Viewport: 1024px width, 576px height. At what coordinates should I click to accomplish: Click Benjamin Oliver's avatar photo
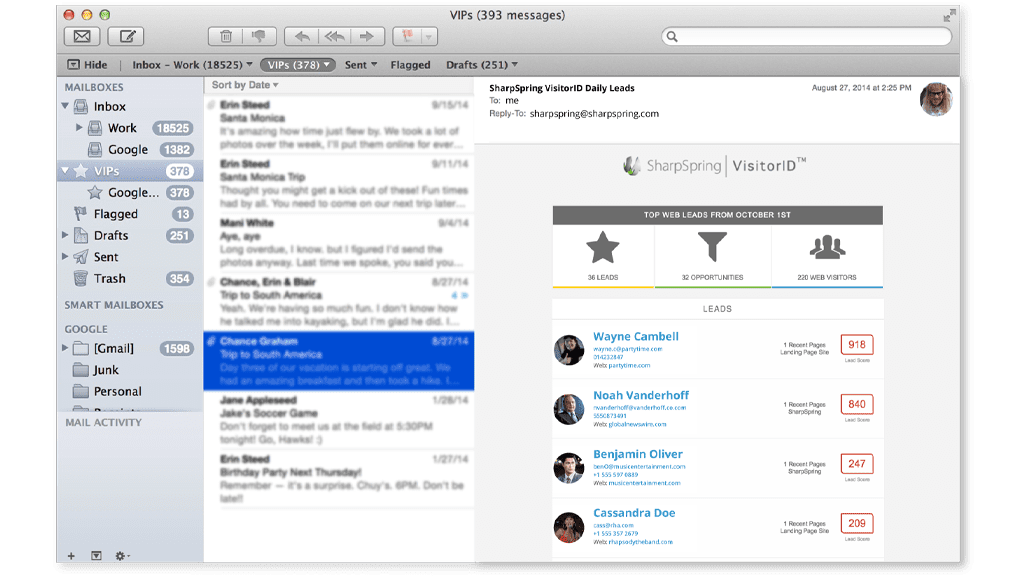[x=569, y=468]
